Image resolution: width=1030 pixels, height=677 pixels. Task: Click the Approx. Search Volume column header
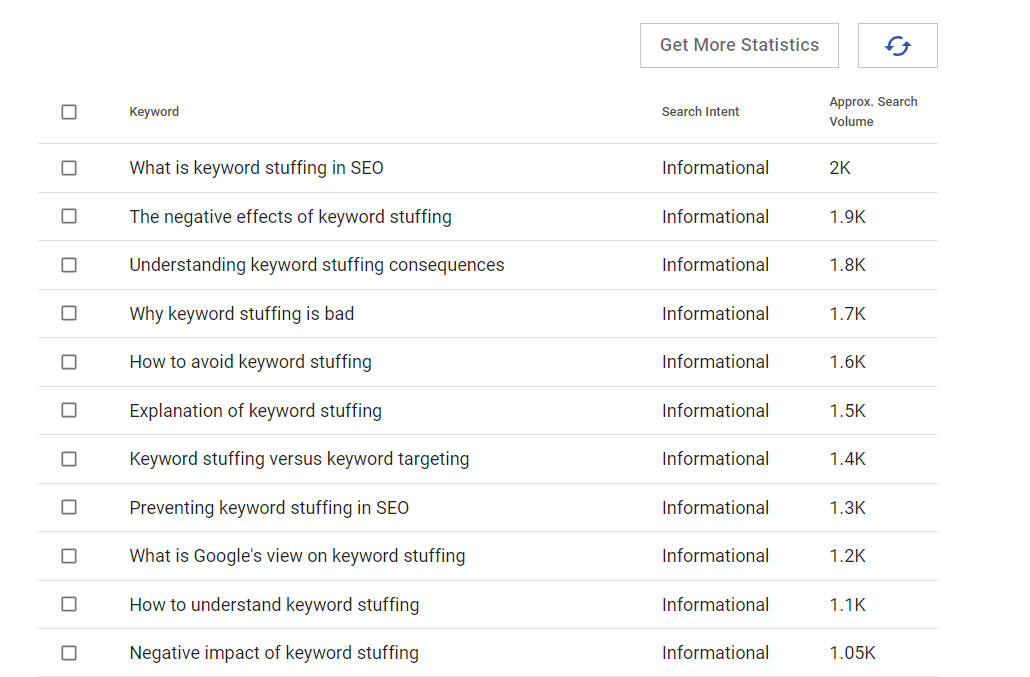click(x=873, y=112)
